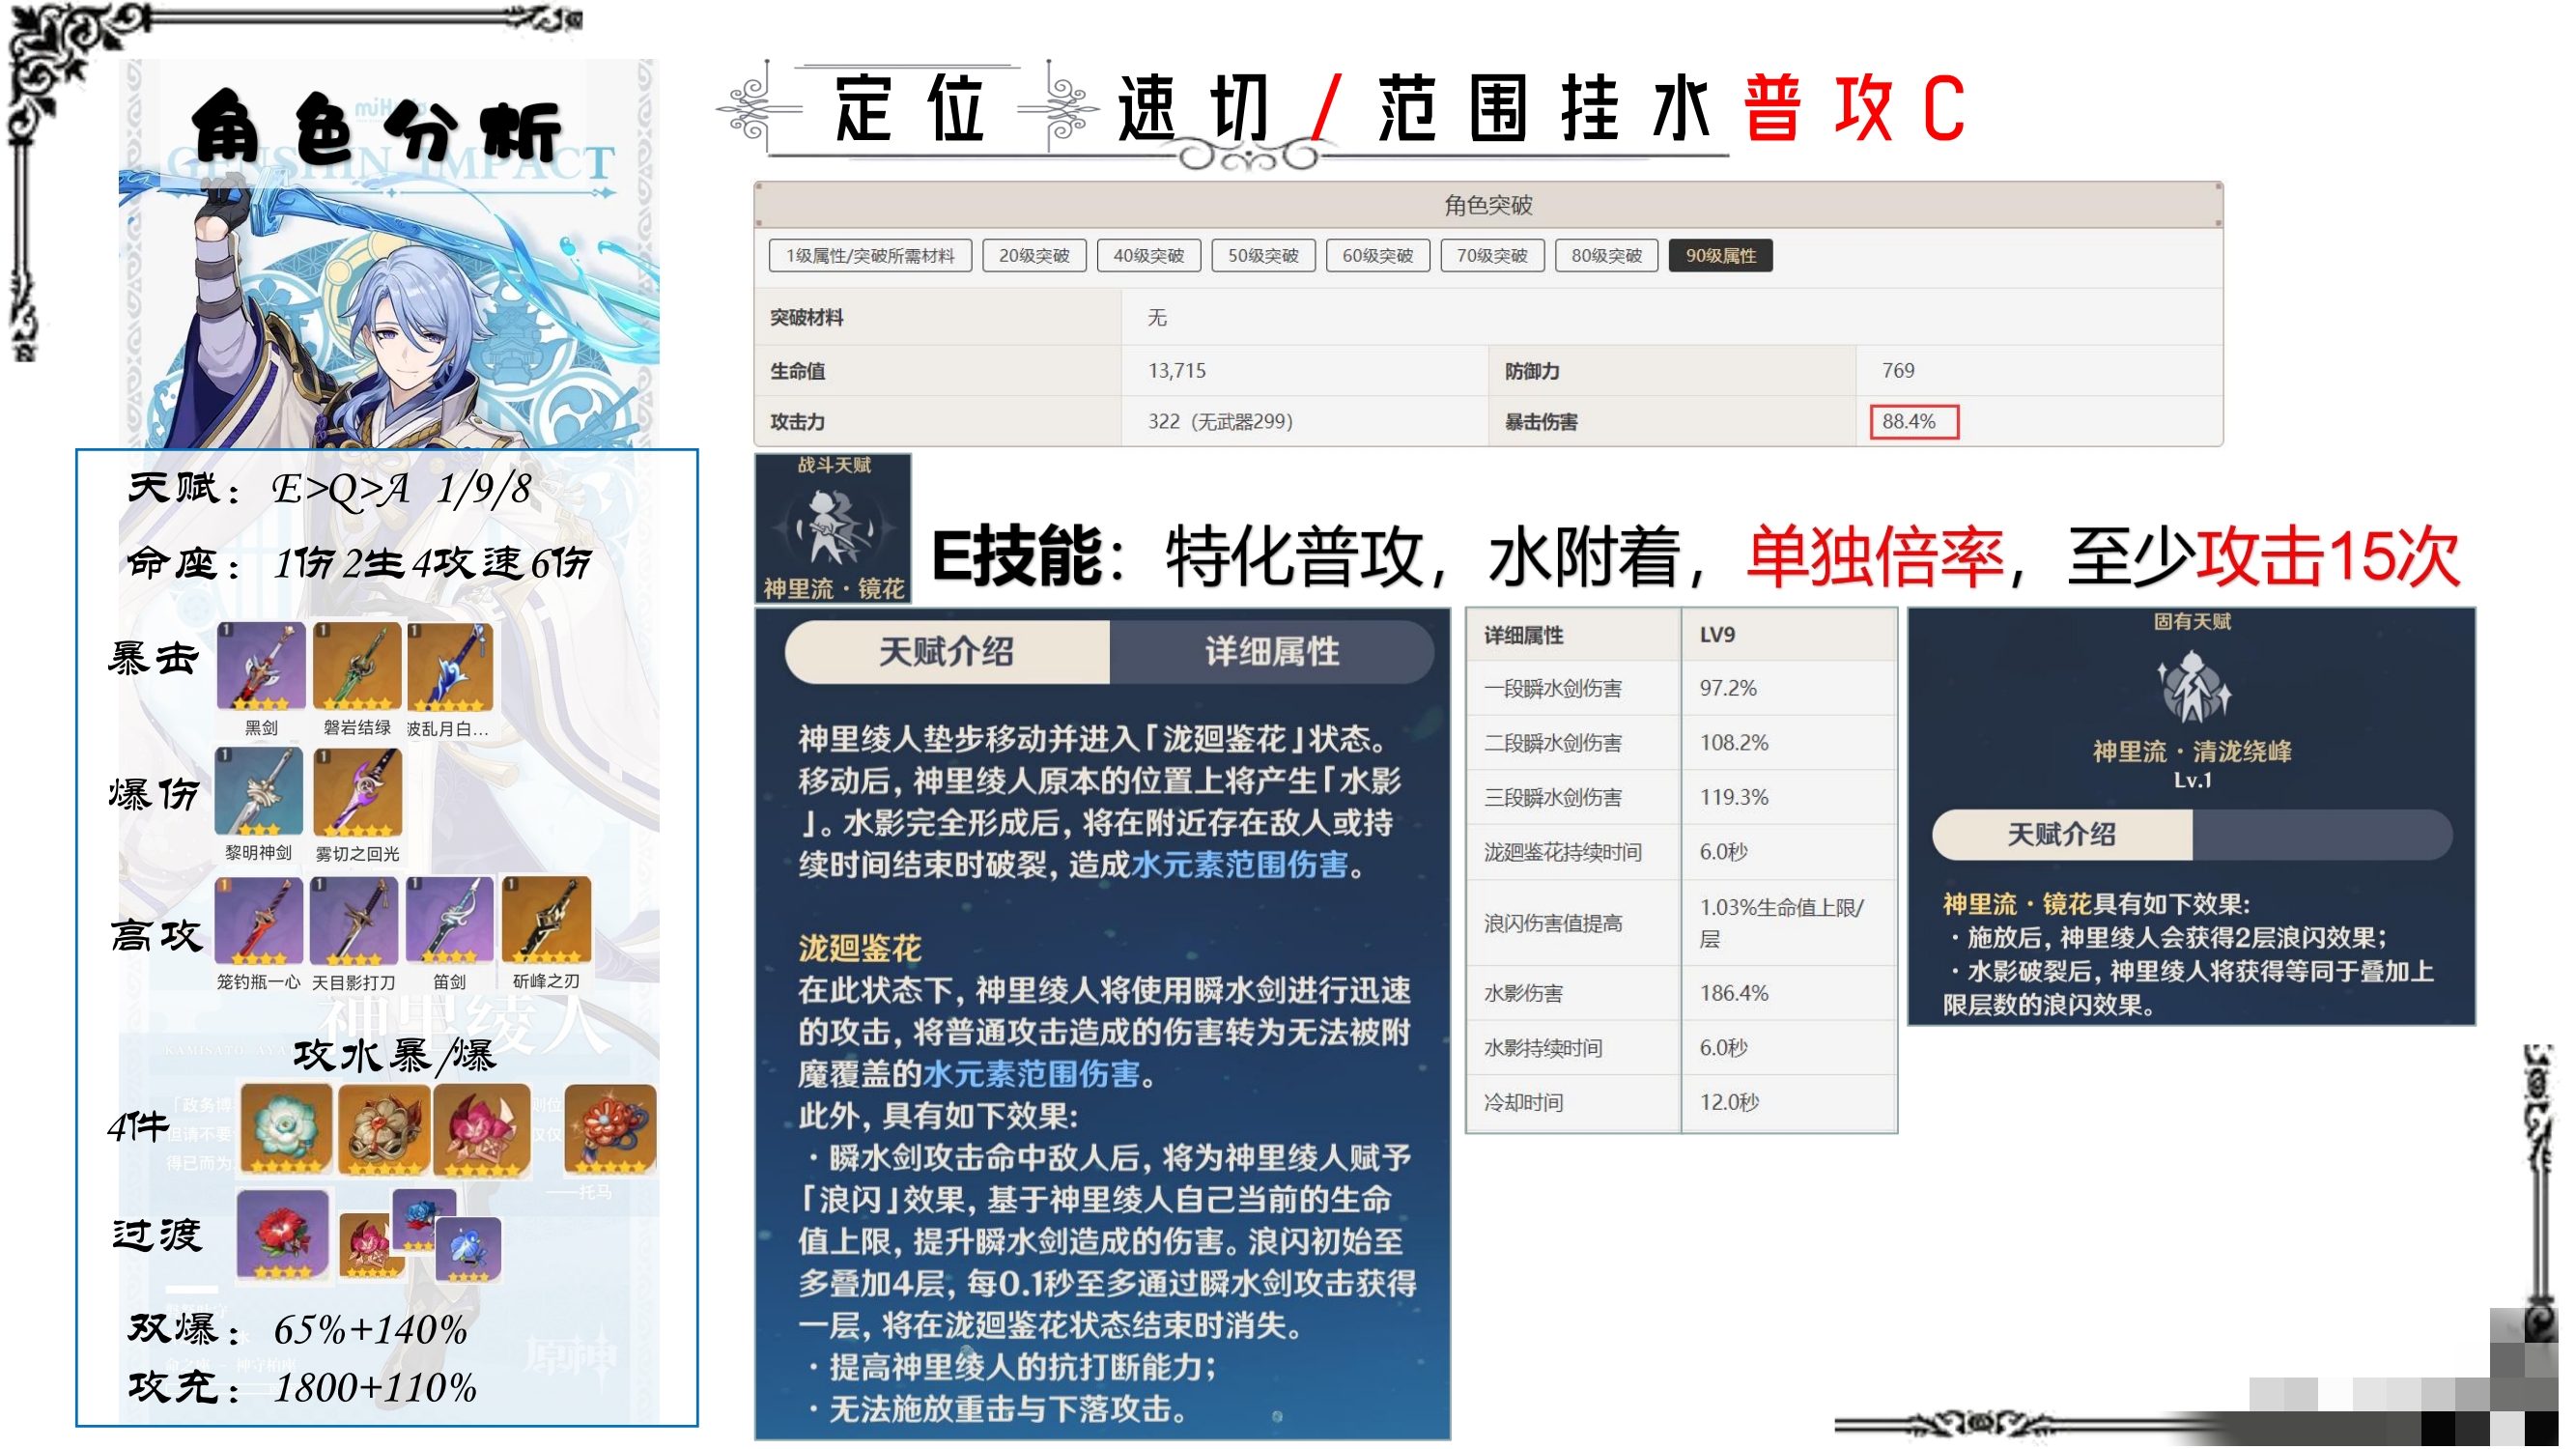Pick the 斫峰之刃 weapon icon
The width and height of the screenshot is (2576, 1449).
pos(547,921)
